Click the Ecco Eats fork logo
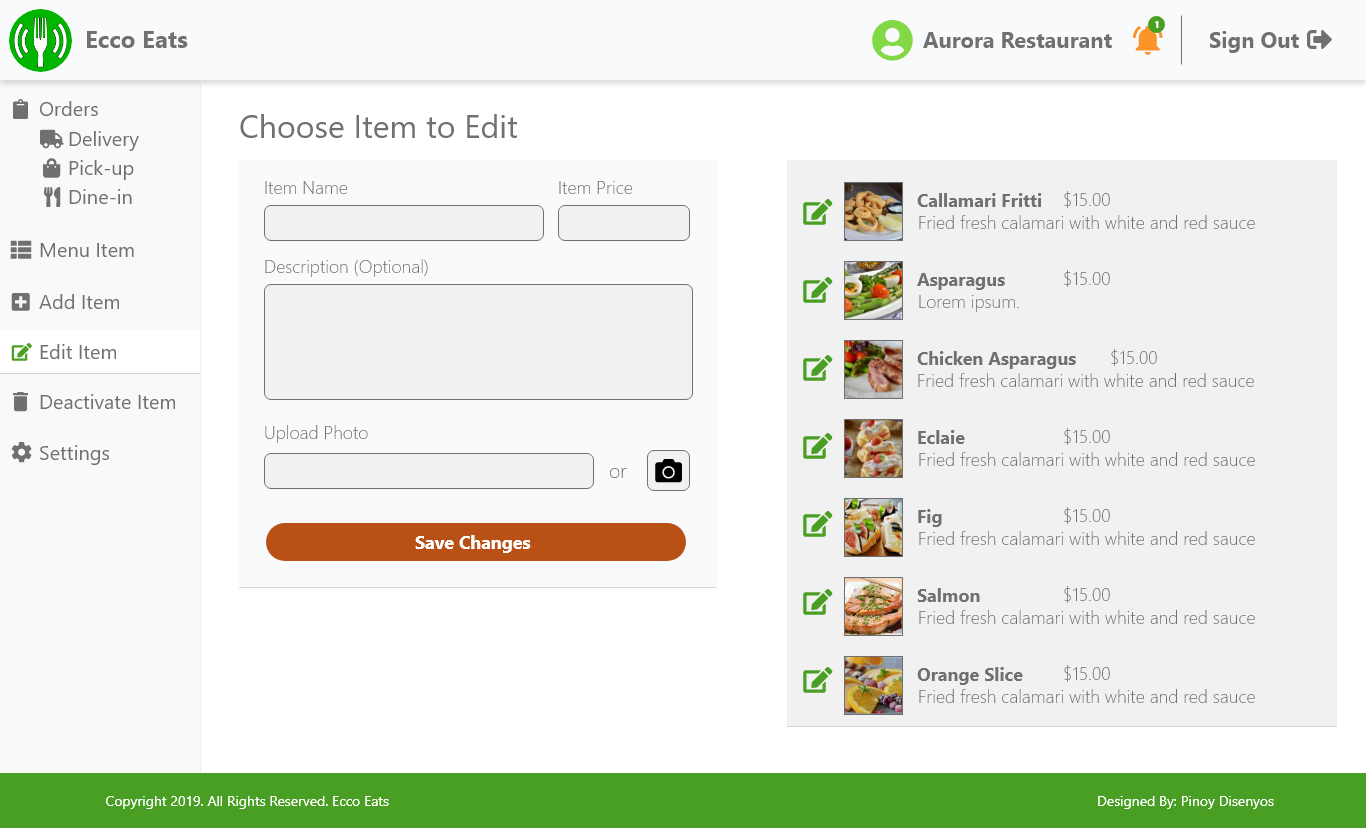 [x=40, y=40]
